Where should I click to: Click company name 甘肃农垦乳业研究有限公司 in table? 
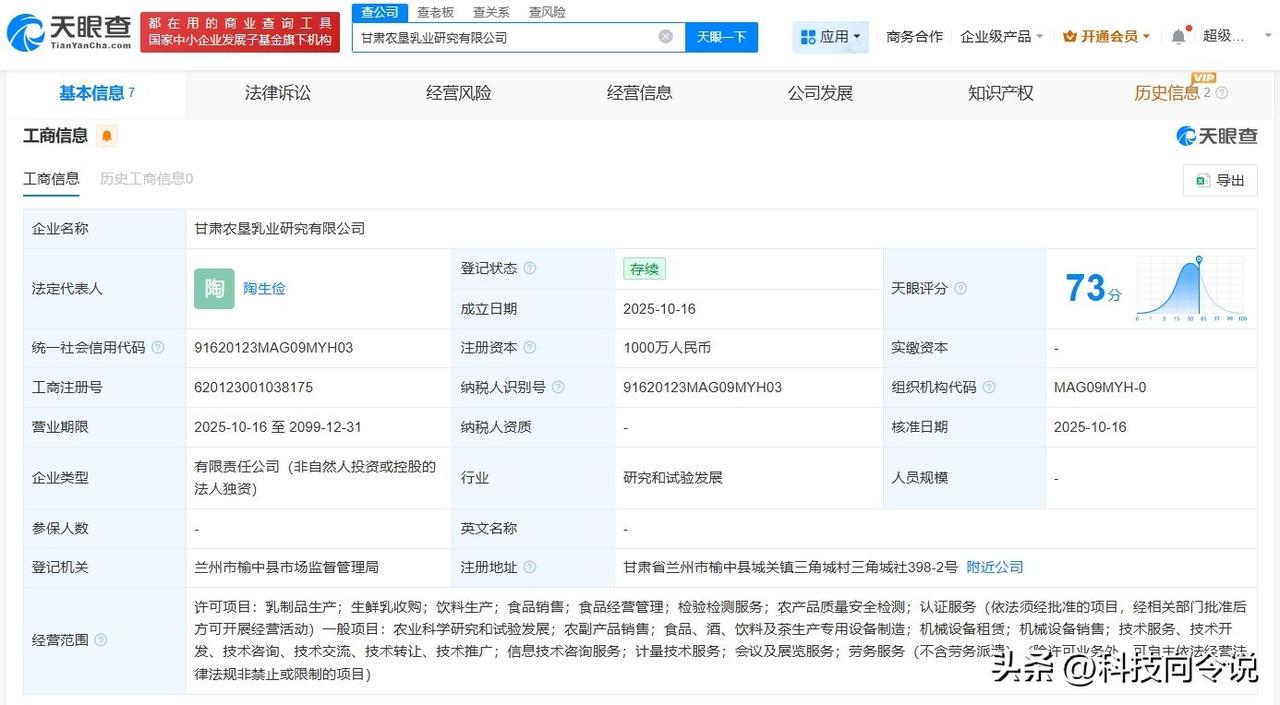coord(279,228)
